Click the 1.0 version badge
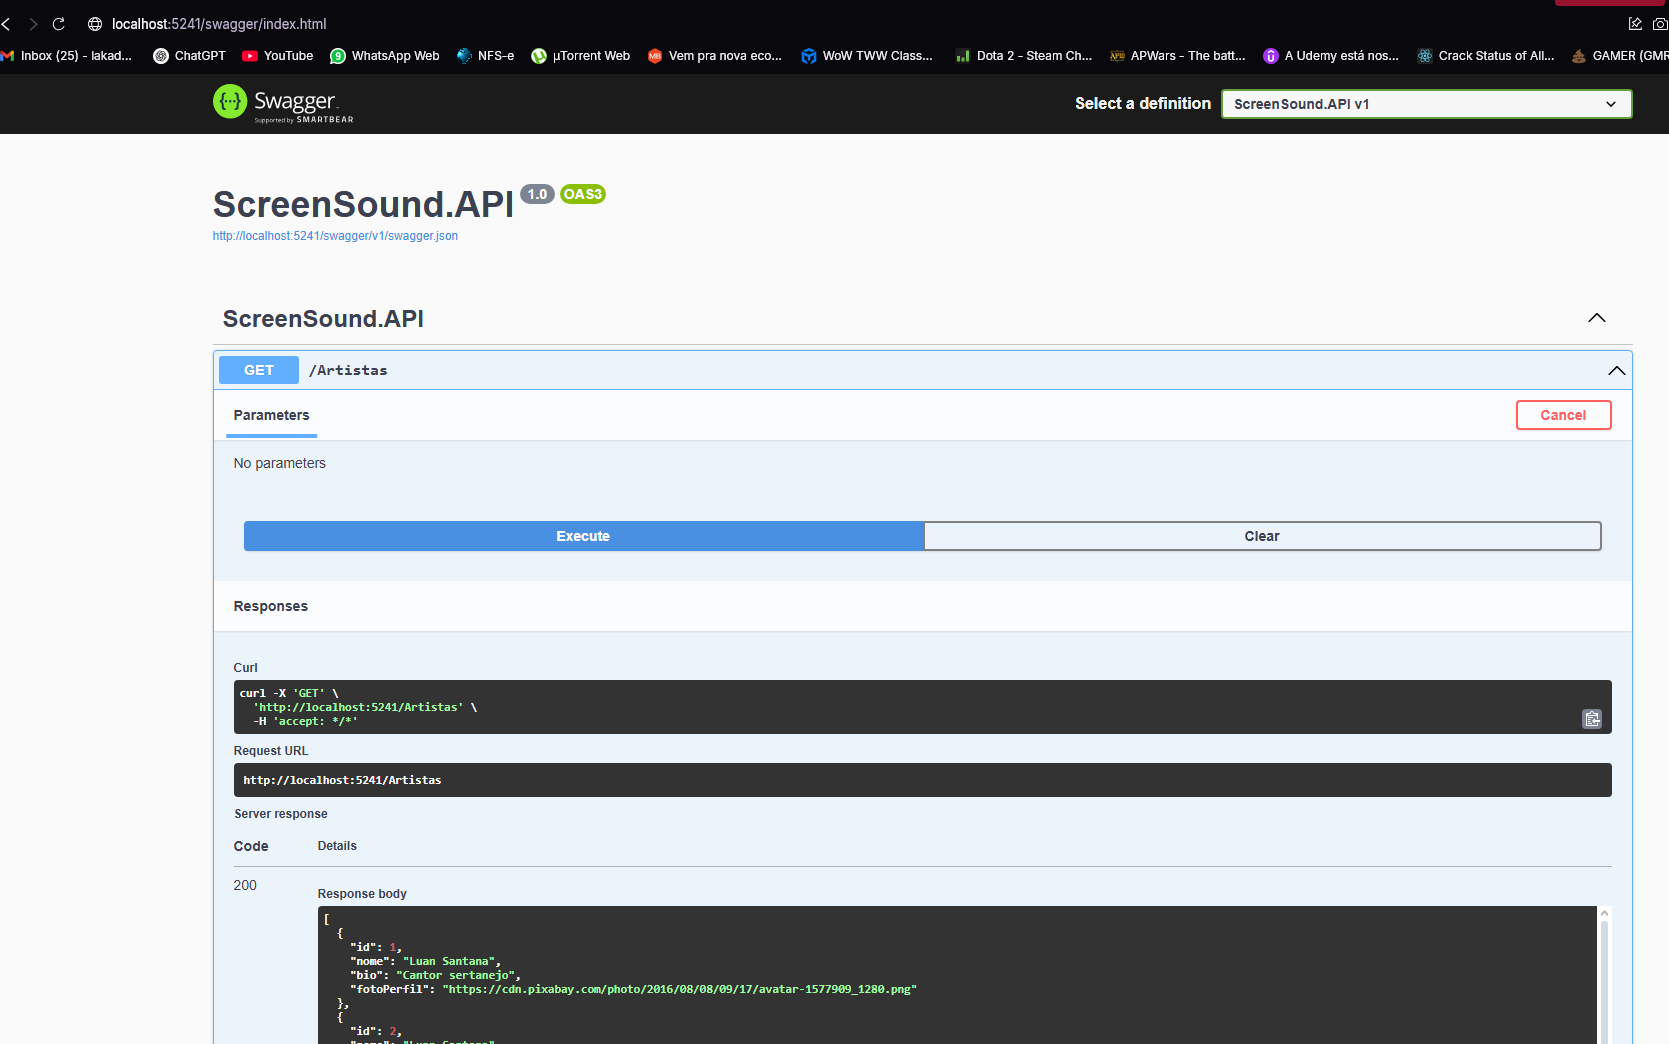This screenshot has width=1669, height=1044. 538,194
